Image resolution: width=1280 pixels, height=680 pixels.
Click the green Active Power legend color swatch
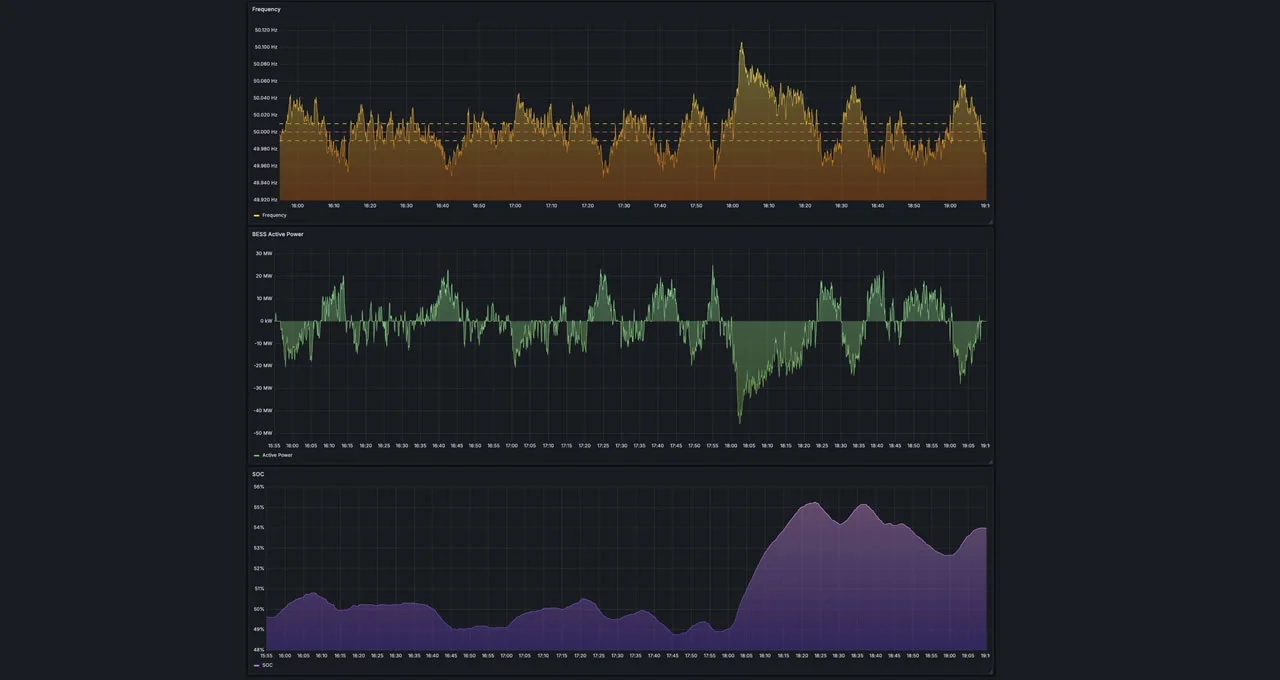pyautogui.click(x=257, y=455)
